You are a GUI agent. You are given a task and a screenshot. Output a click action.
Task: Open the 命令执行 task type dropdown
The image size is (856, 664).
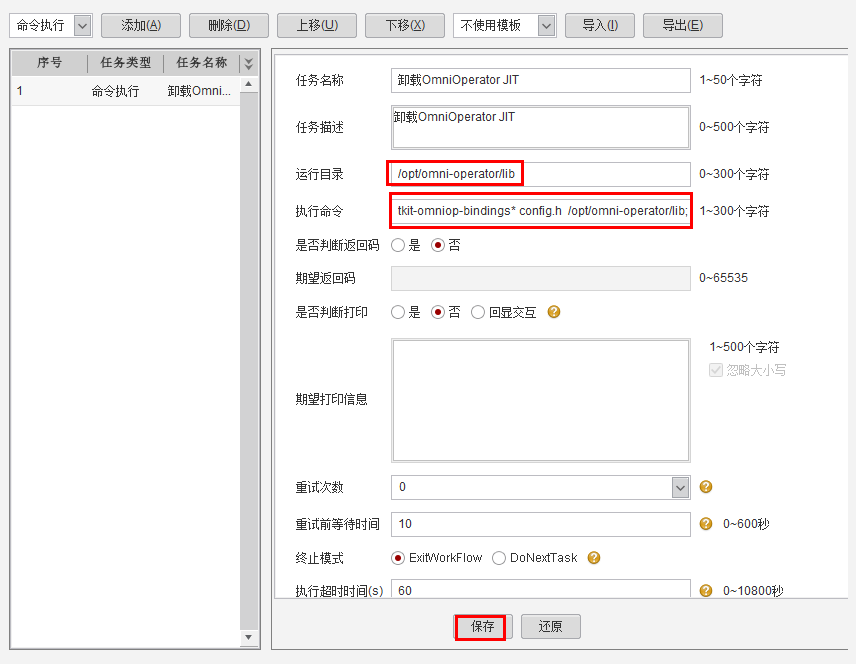coord(82,25)
